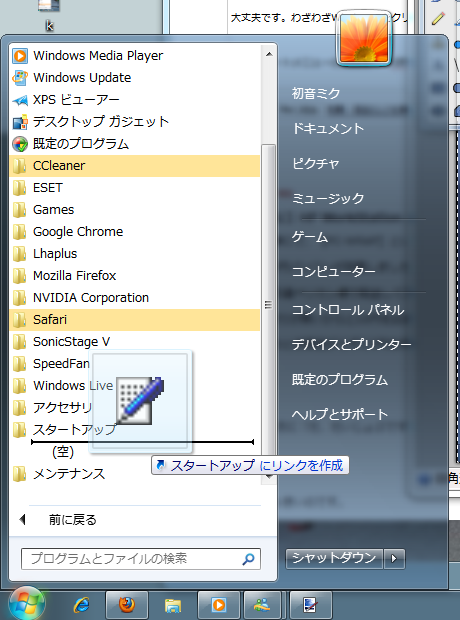Expand the Lhaplus folder
This screenshot has width=460, height=620.
(x=134, y=254)
